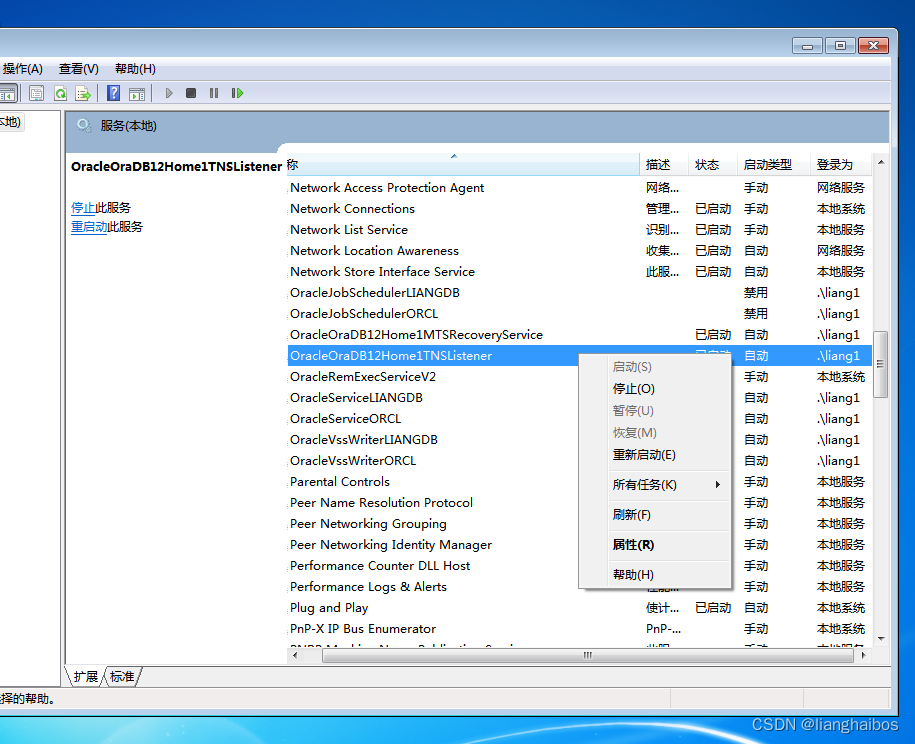Choose 停止(O) in the context menu

click(x=633, y=389)
